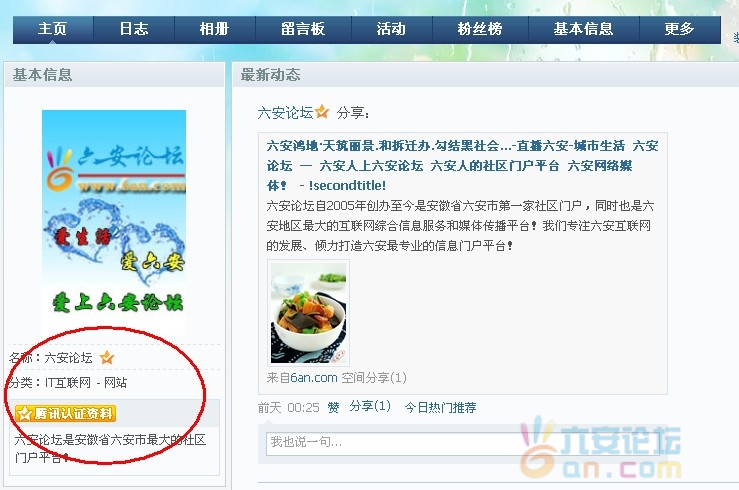The width and height of the screenshot is (739, 490).
Task: Open the 六安论坛 profile banner image
Action: (x=114, y=223)
